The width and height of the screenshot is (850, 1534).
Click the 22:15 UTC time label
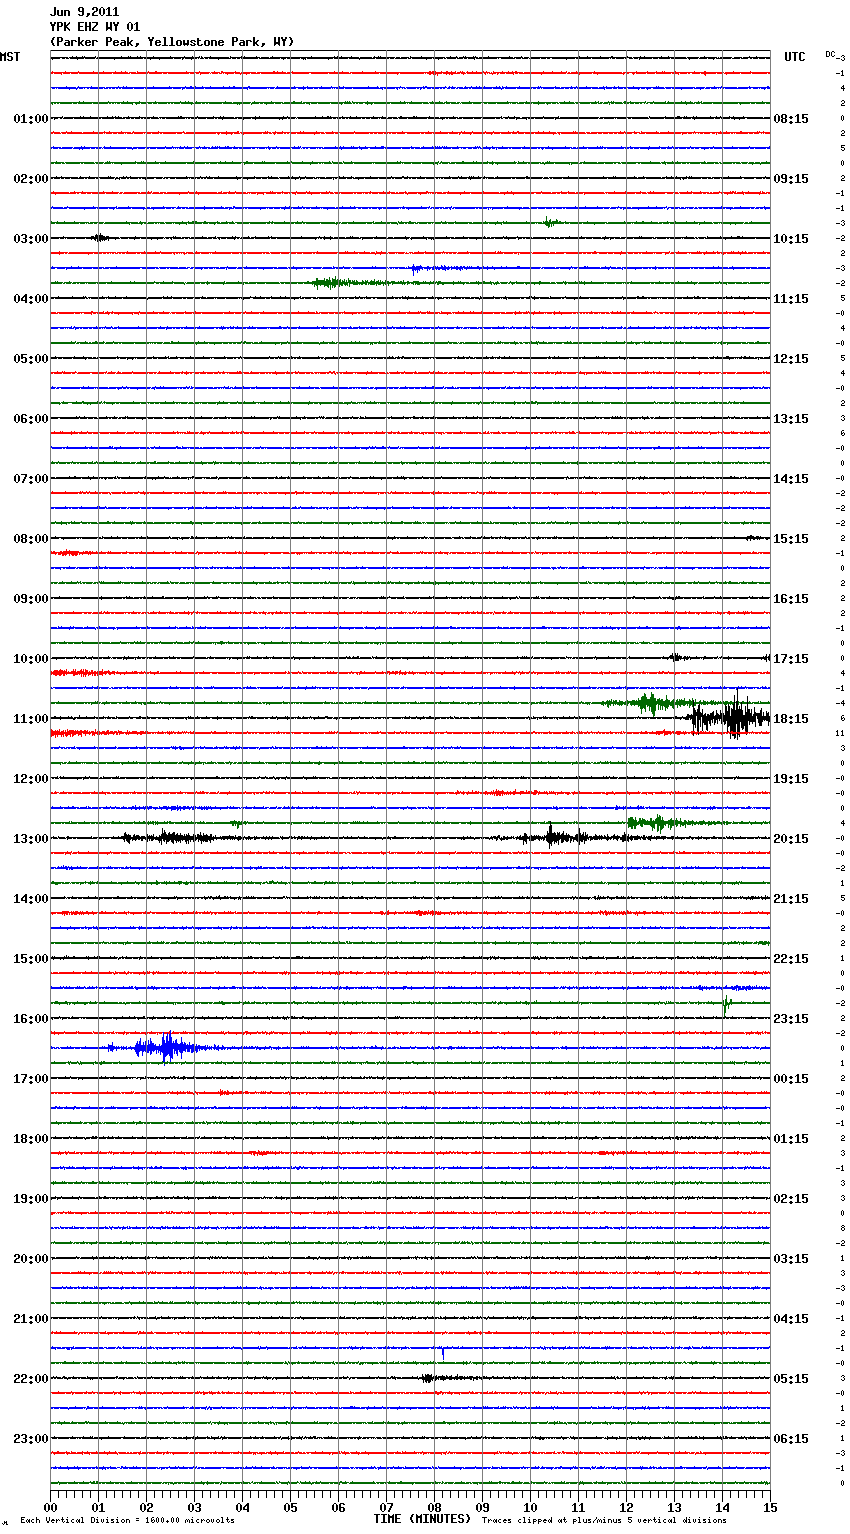click(x=791, y=959)
